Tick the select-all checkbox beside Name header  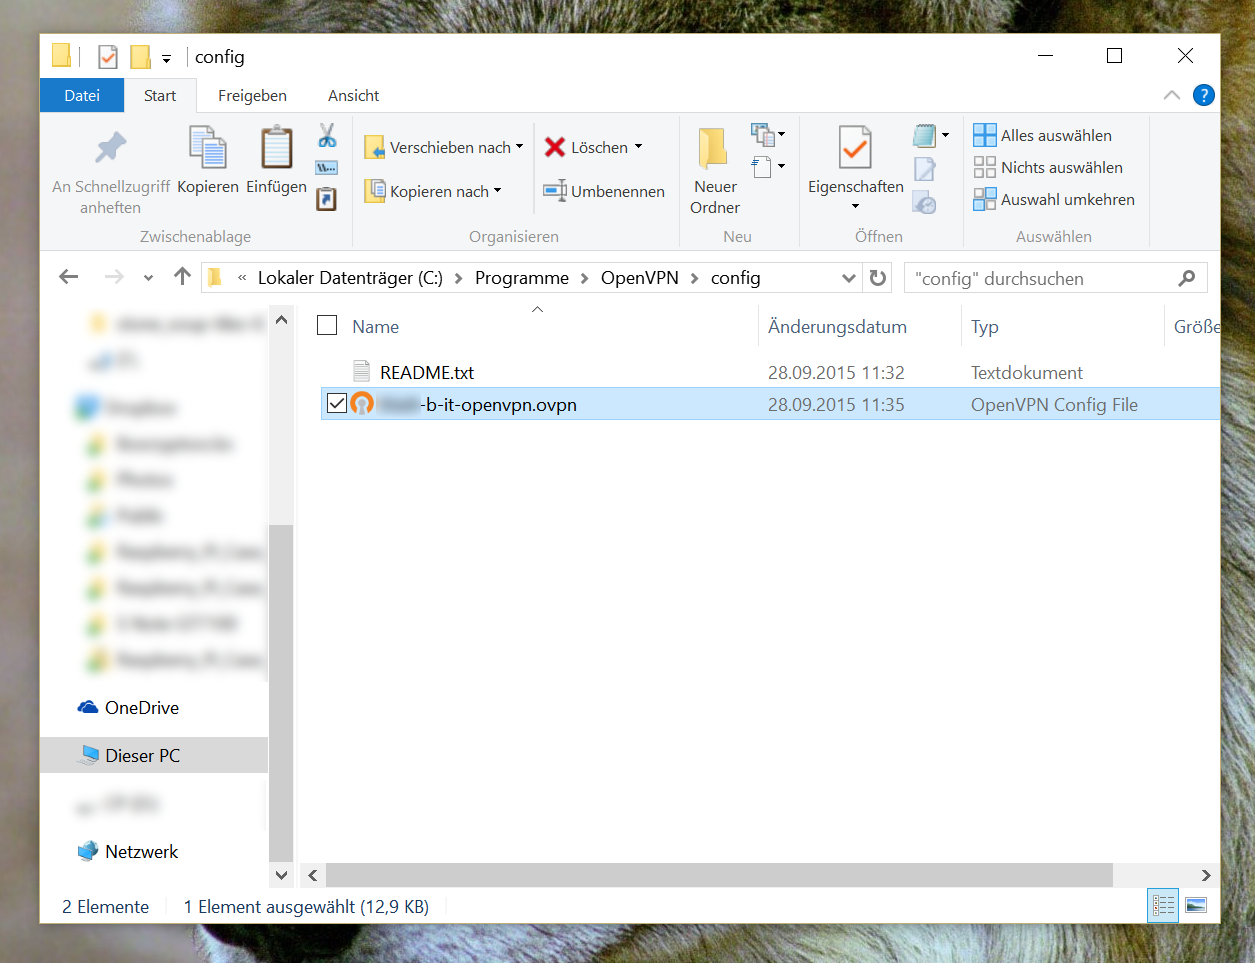327,326
